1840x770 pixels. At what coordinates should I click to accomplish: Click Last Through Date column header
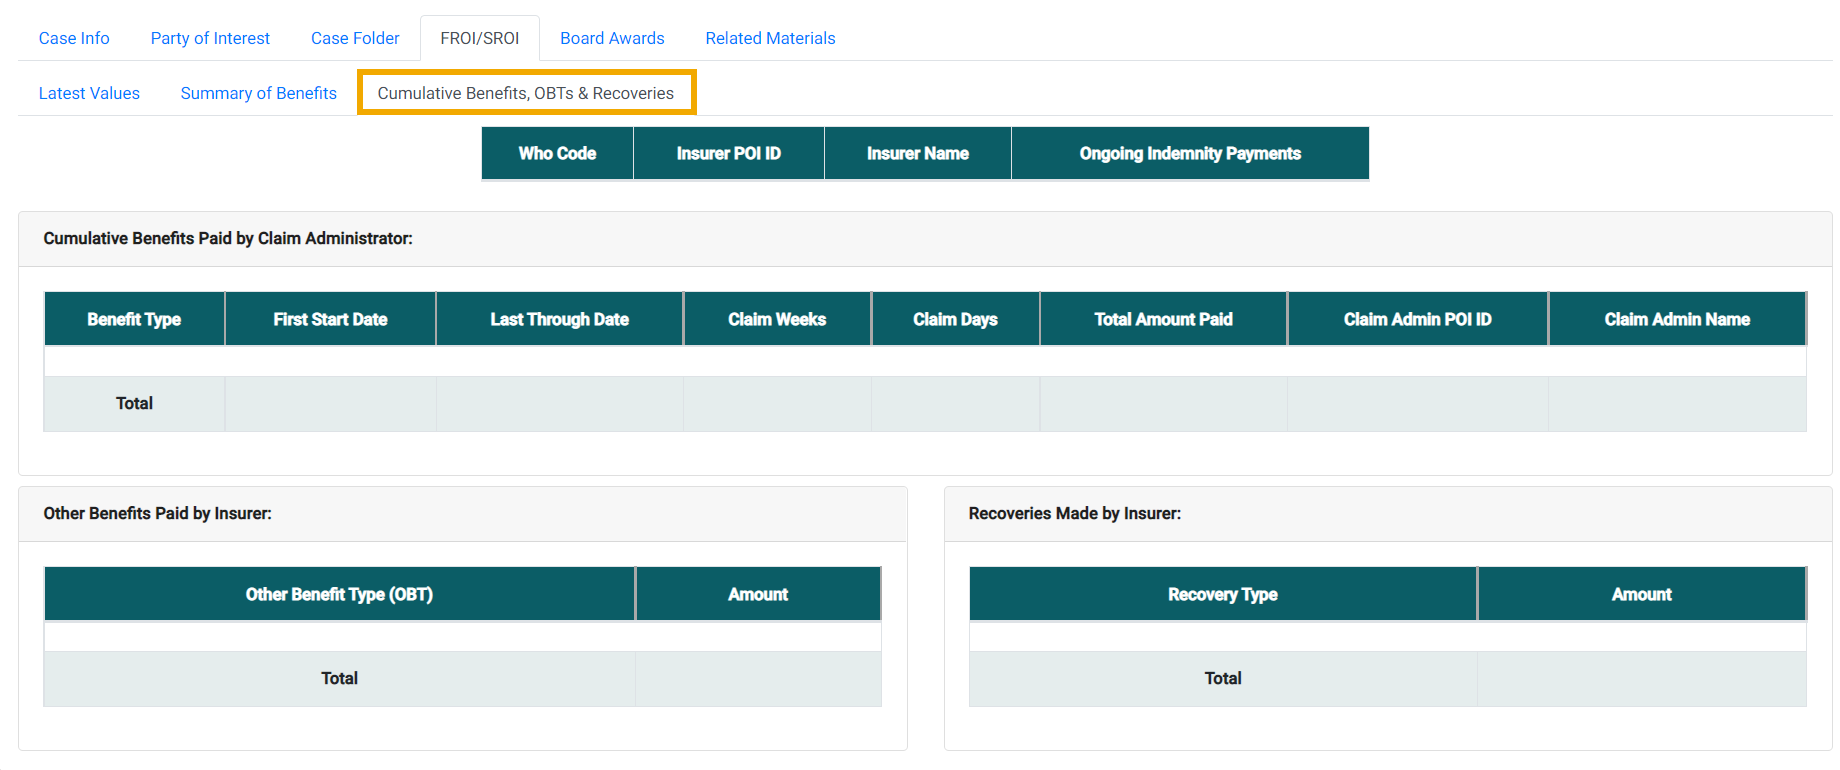[x=559, y=319]
